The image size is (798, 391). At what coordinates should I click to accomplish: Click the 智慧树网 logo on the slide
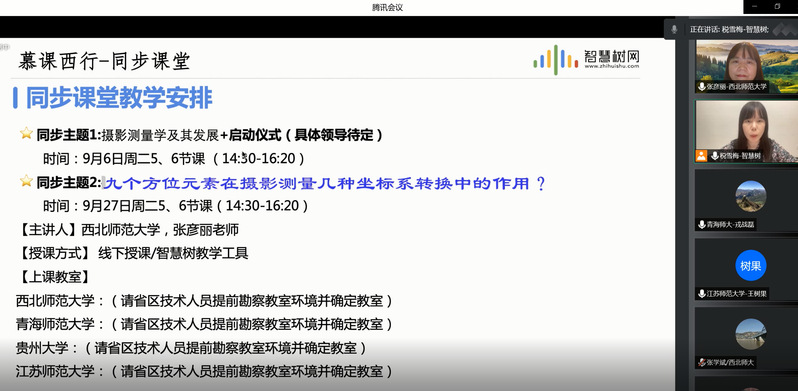pyautogui.click(x=586, y=60)
